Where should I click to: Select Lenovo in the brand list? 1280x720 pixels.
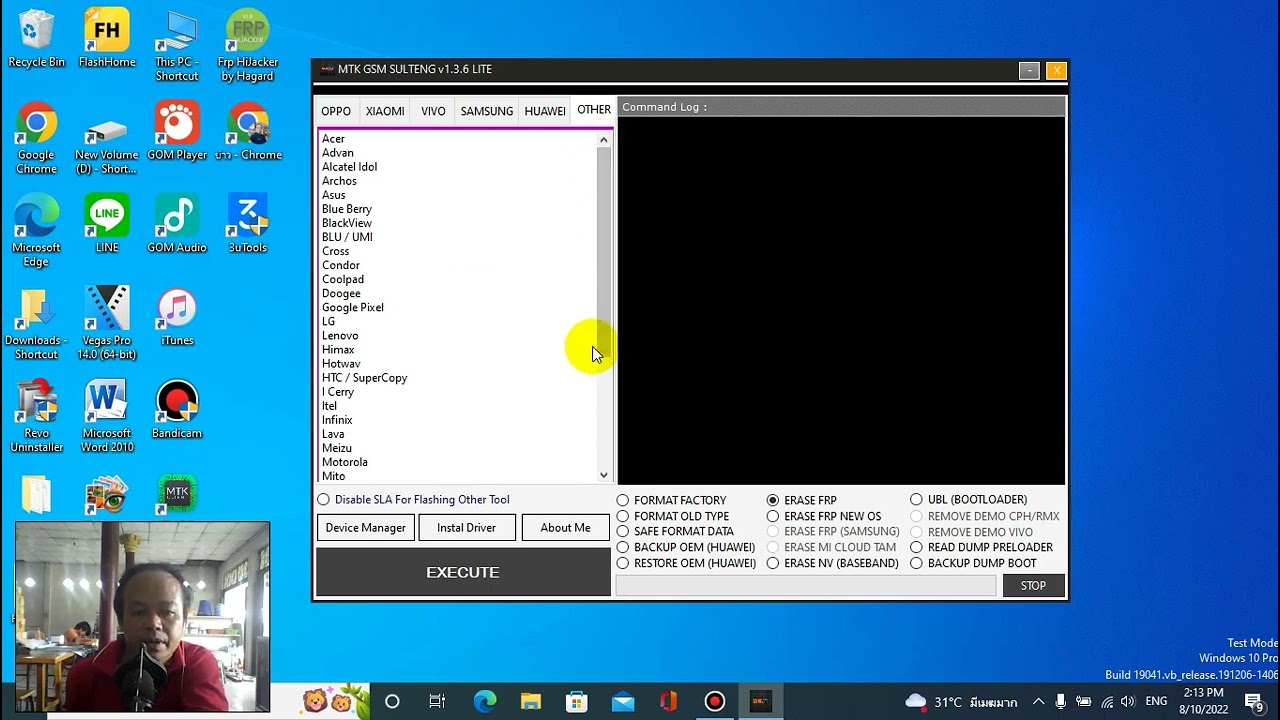point(340,335)
